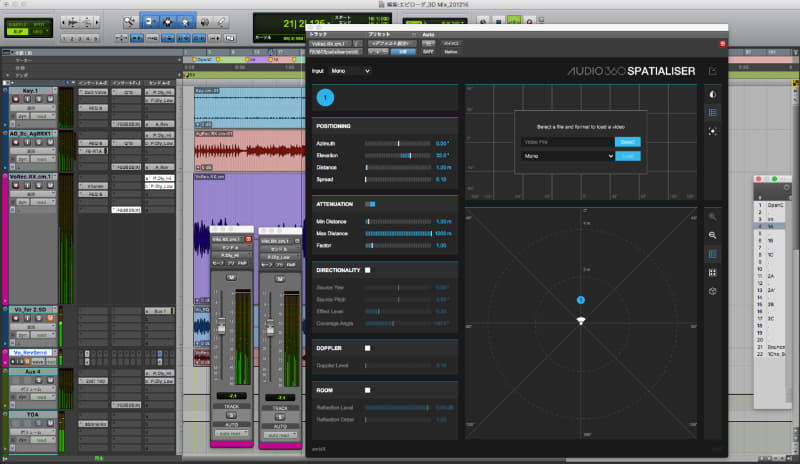Open the Key.1 track name dropdown arrow
Image resolution: width=800 pixels, height=464 pixels.
(55, 91)
